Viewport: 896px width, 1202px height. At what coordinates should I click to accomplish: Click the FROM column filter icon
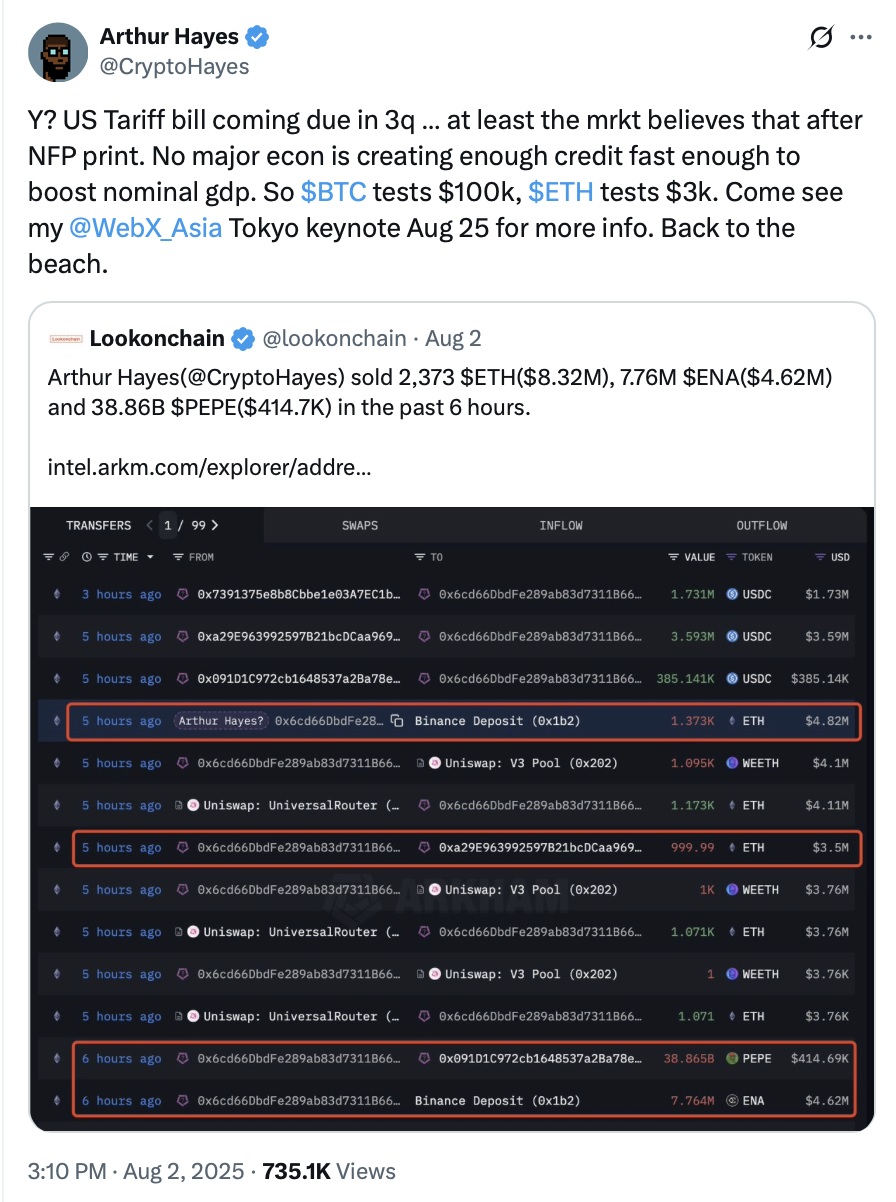click(x=178, y=557)
